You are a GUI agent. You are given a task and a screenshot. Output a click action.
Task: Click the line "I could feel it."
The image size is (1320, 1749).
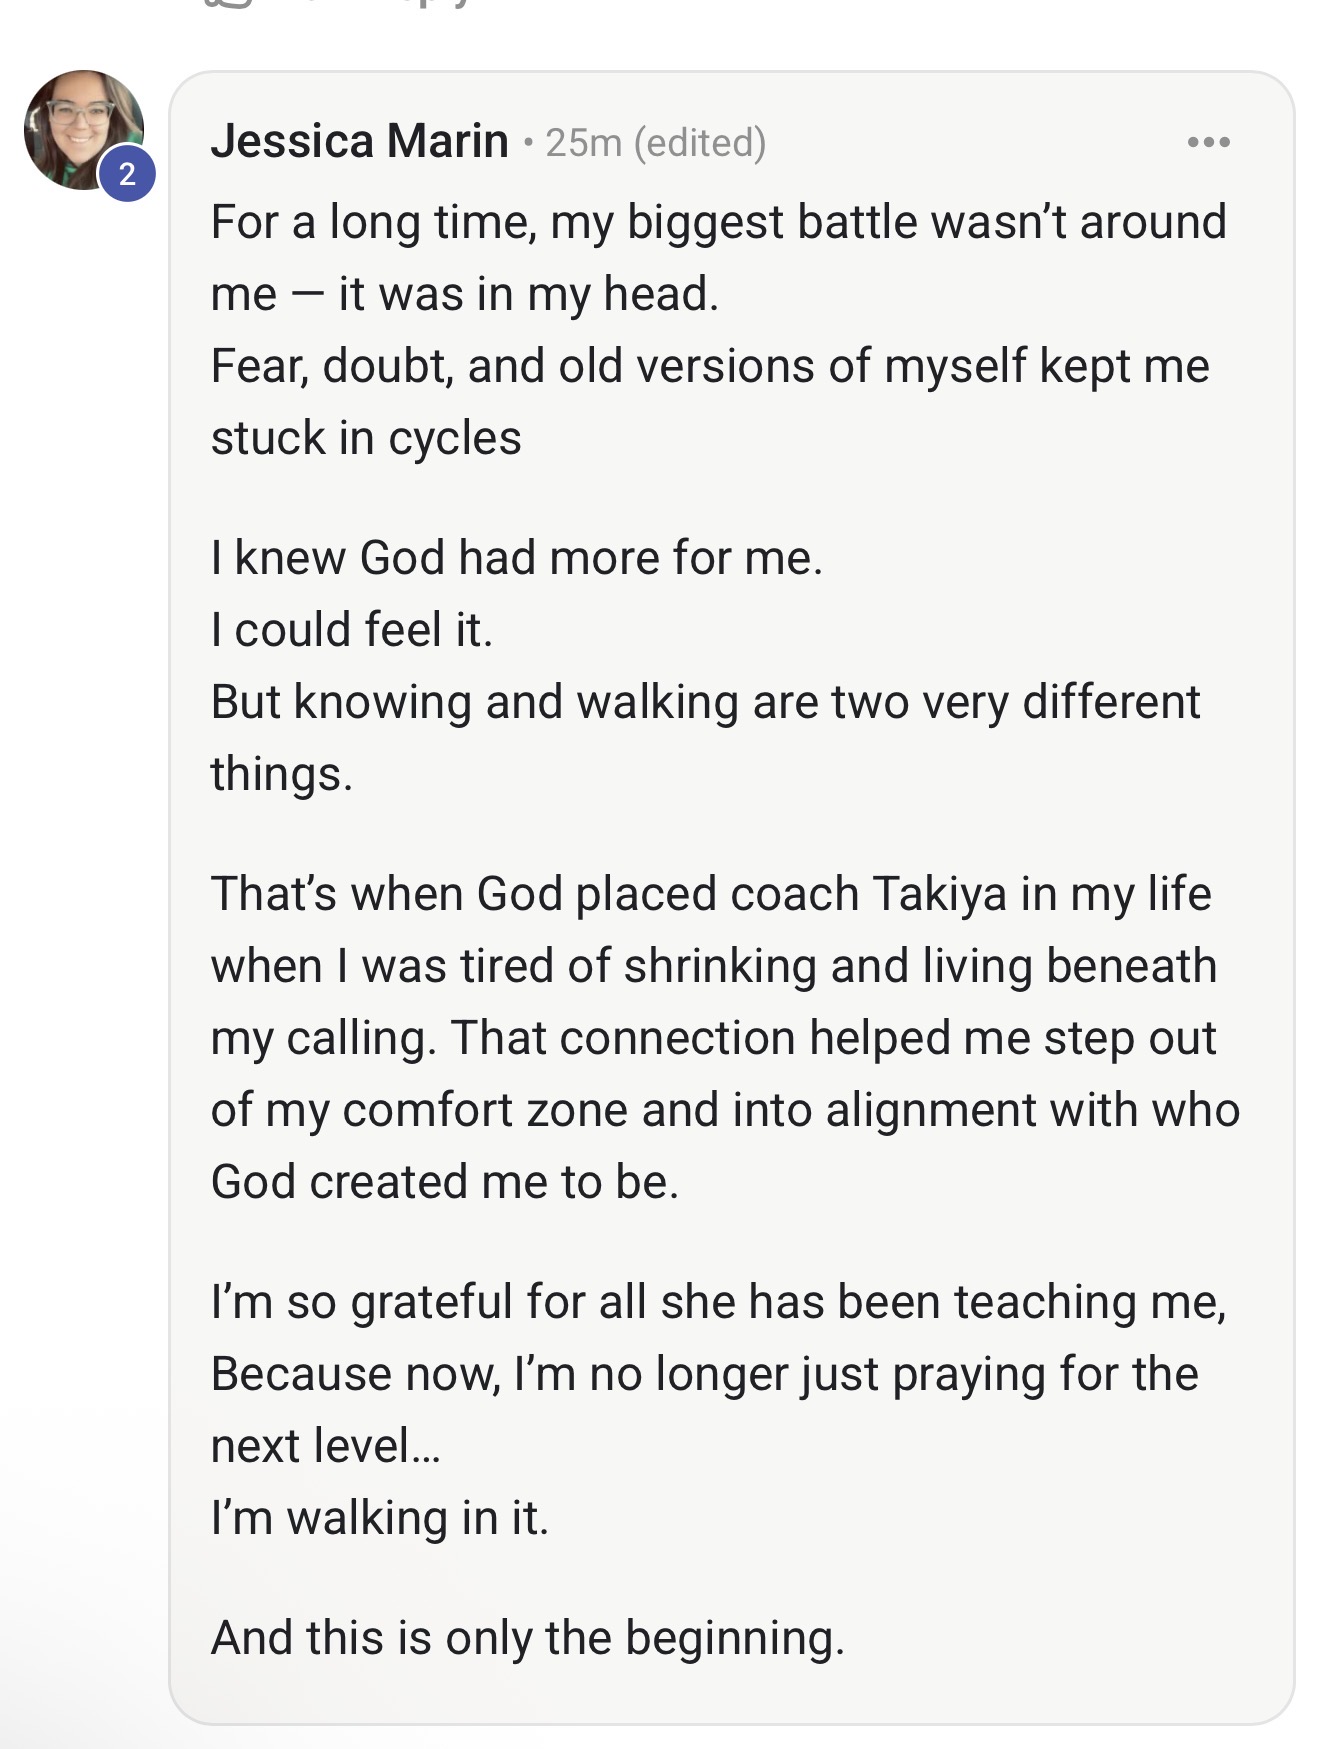(352, 630)
